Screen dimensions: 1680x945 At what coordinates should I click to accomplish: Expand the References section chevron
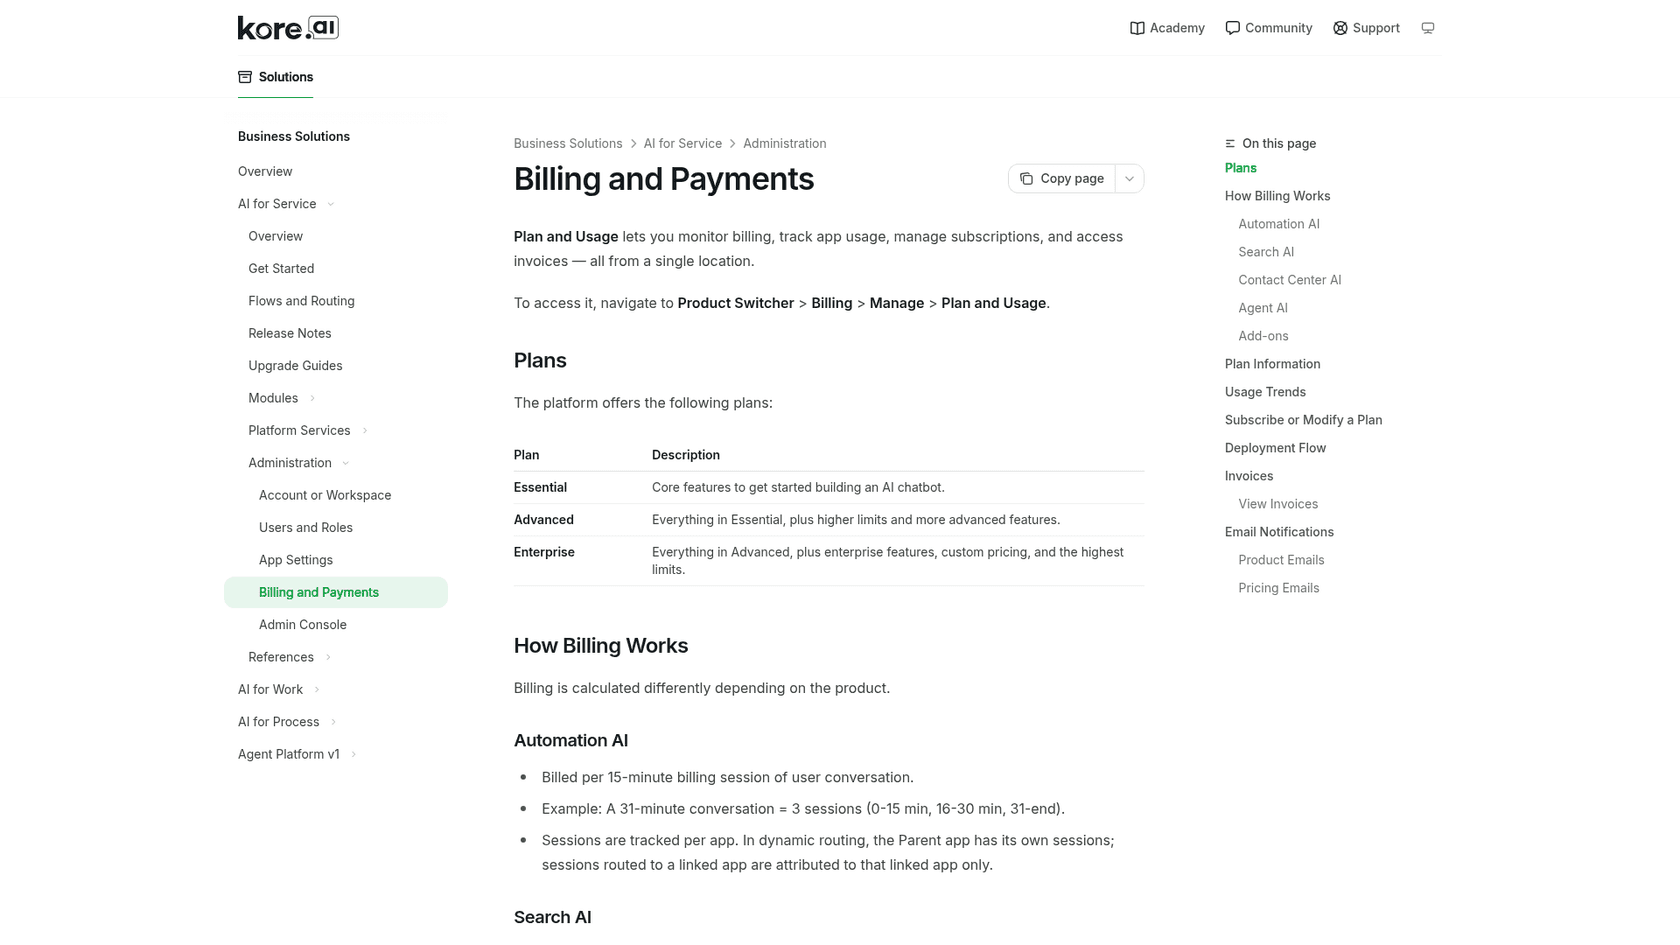(328, 657)
